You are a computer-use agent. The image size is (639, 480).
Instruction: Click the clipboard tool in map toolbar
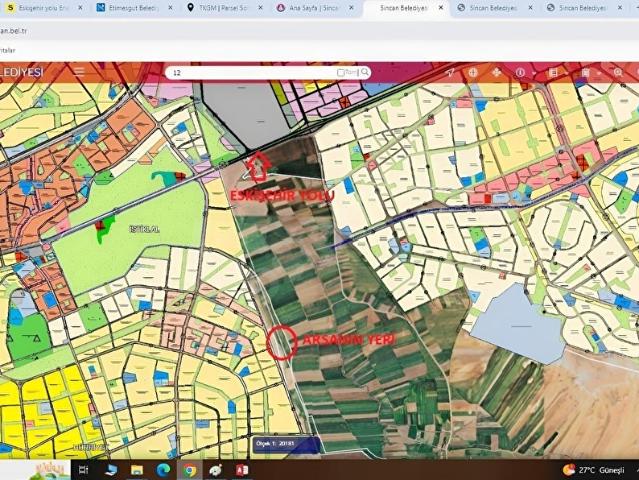585,73
